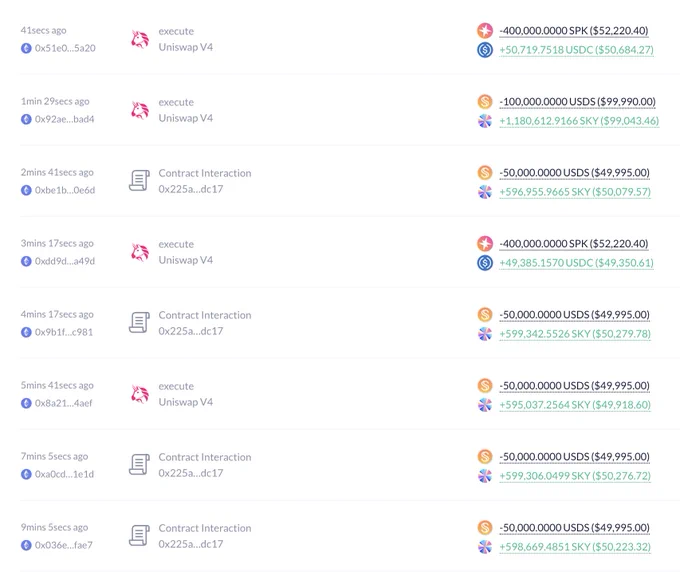Click Uniswap V4 label in 1min 29secs row

click(186, 118)
